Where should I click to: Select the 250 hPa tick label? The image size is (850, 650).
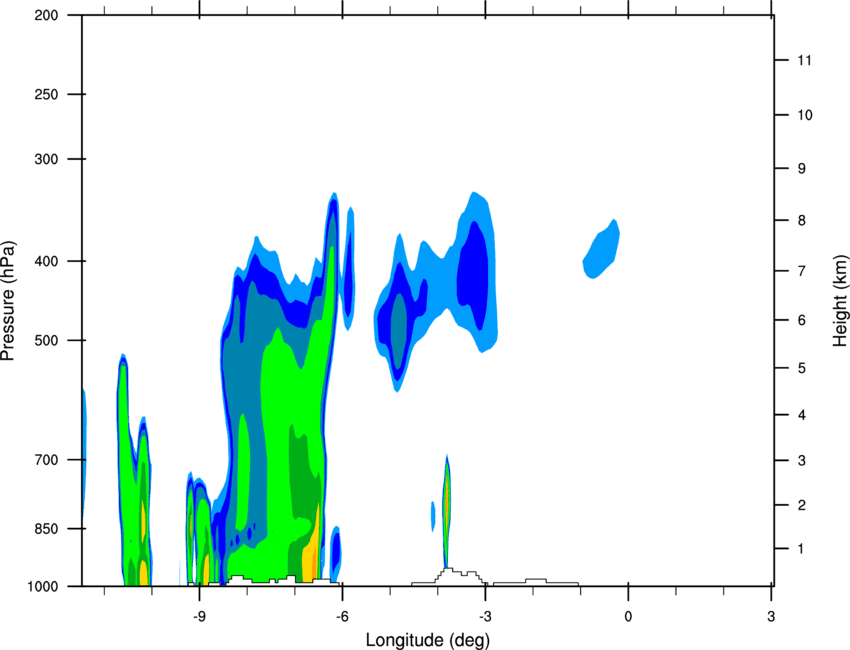point(47,94)
